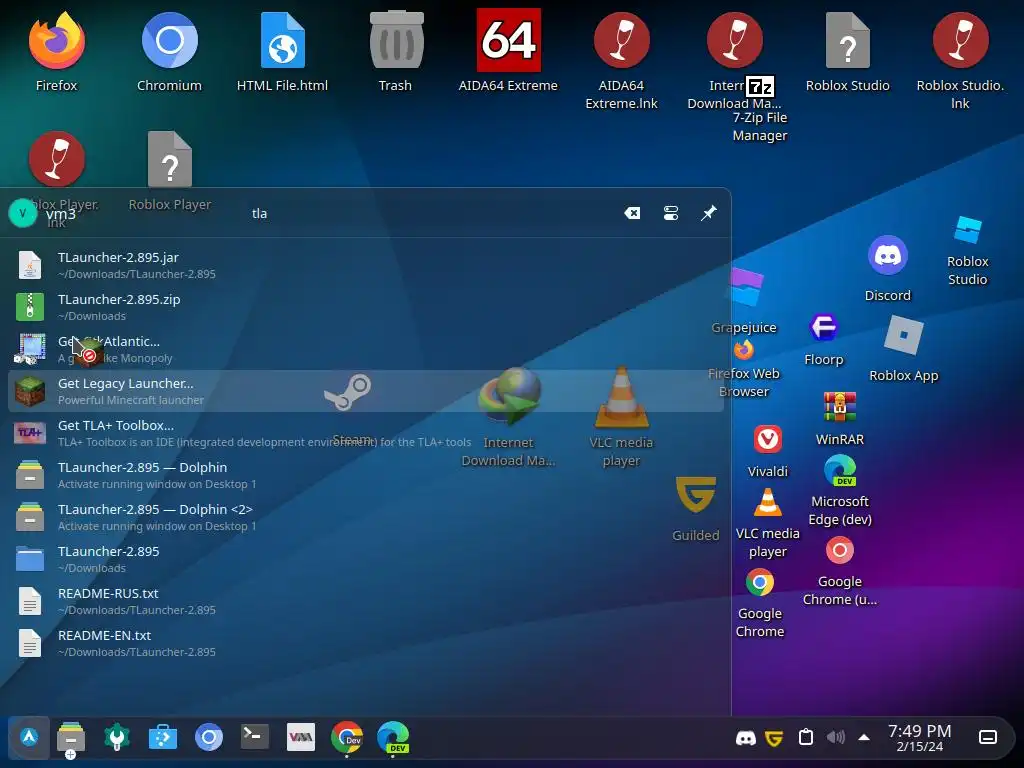Click the vm3 user avatar
Screen dimensions: 1024x768
coord(23,213)
